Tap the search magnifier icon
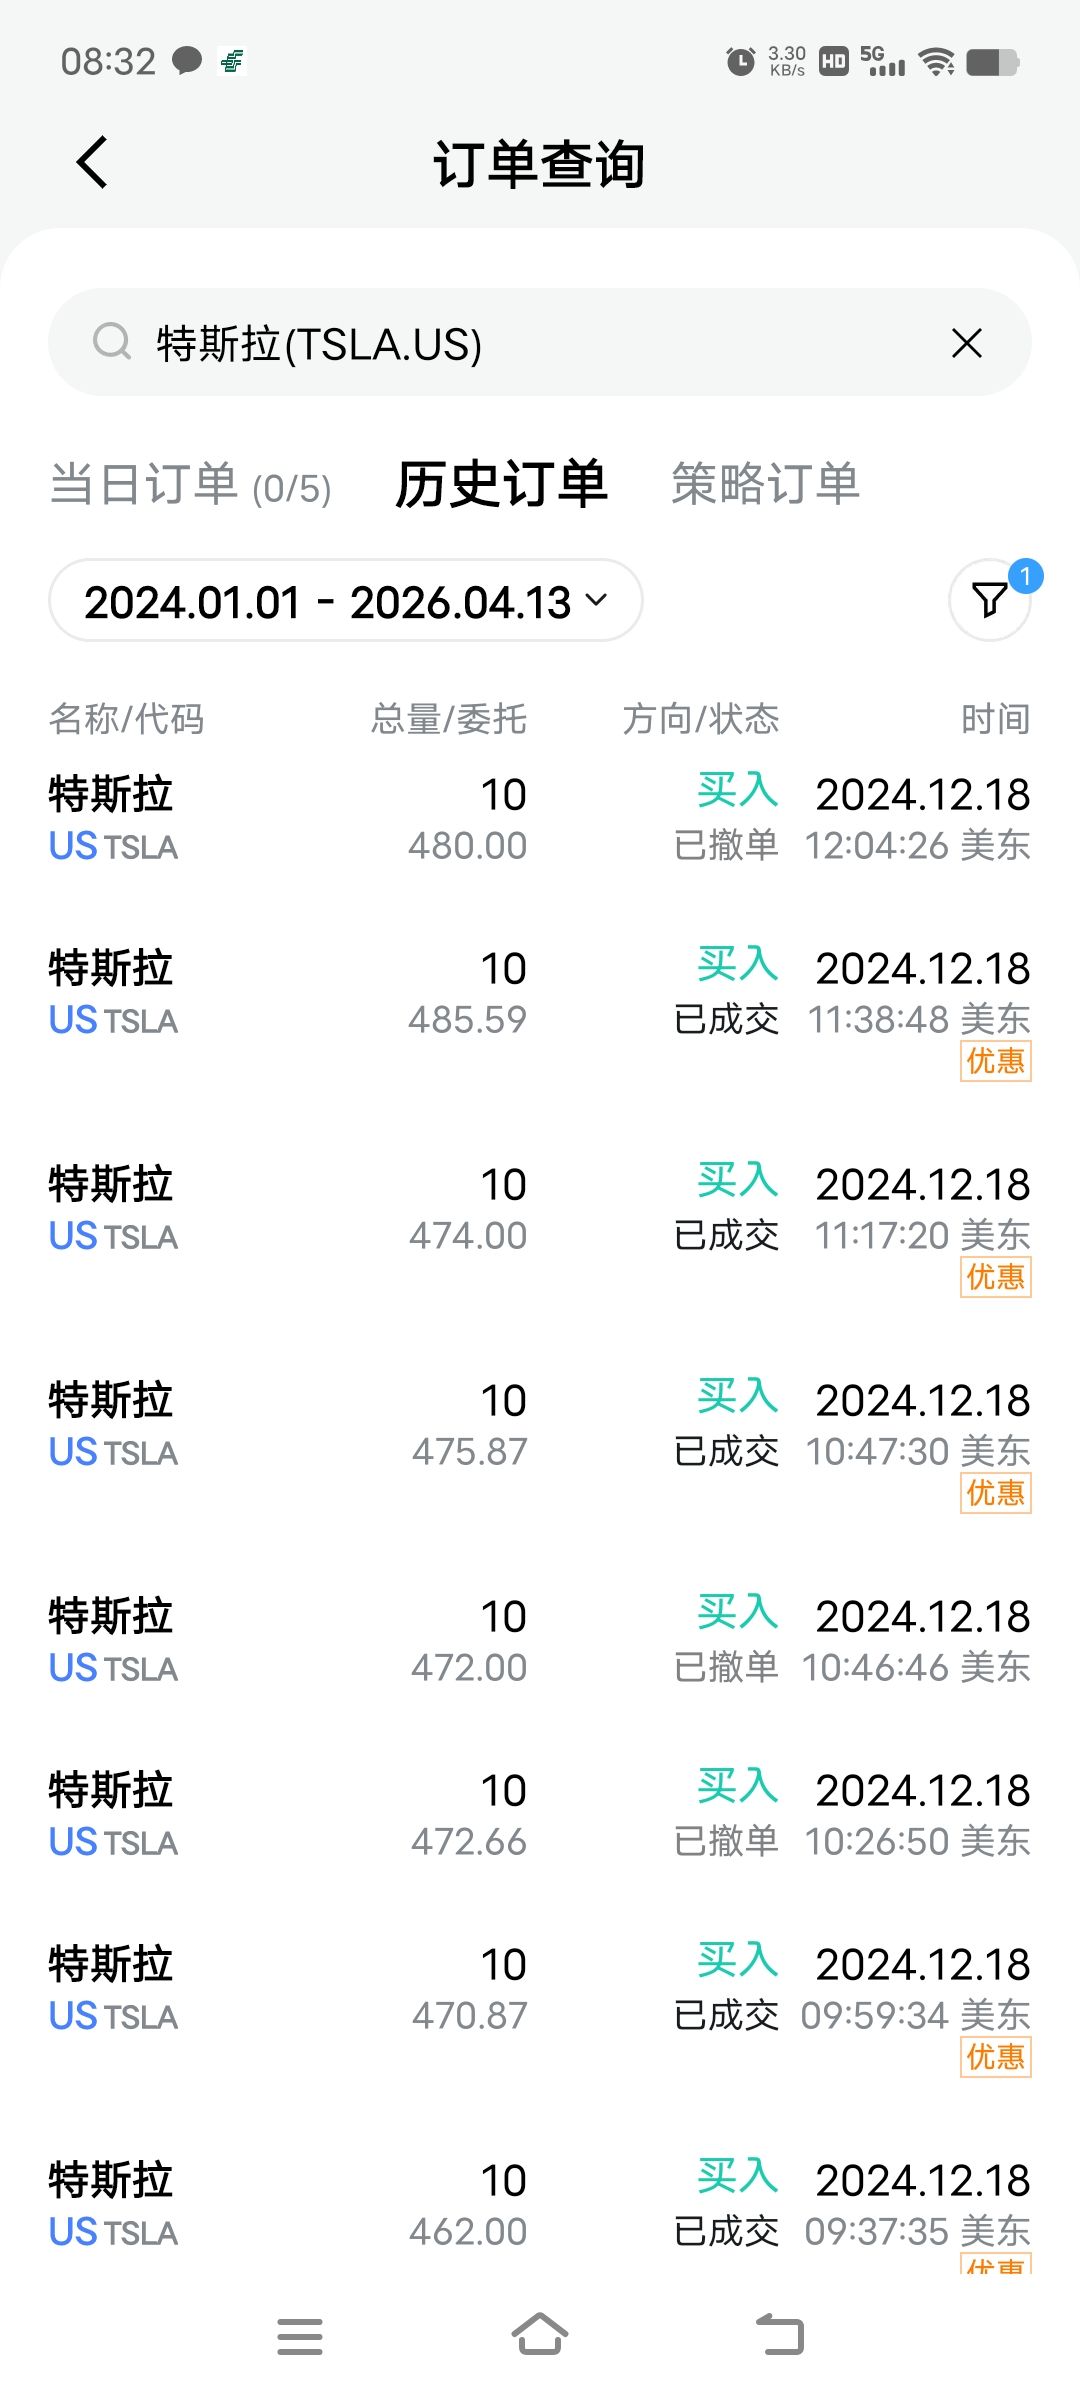Screen dimensions: 1080x2400 [111, 342]
